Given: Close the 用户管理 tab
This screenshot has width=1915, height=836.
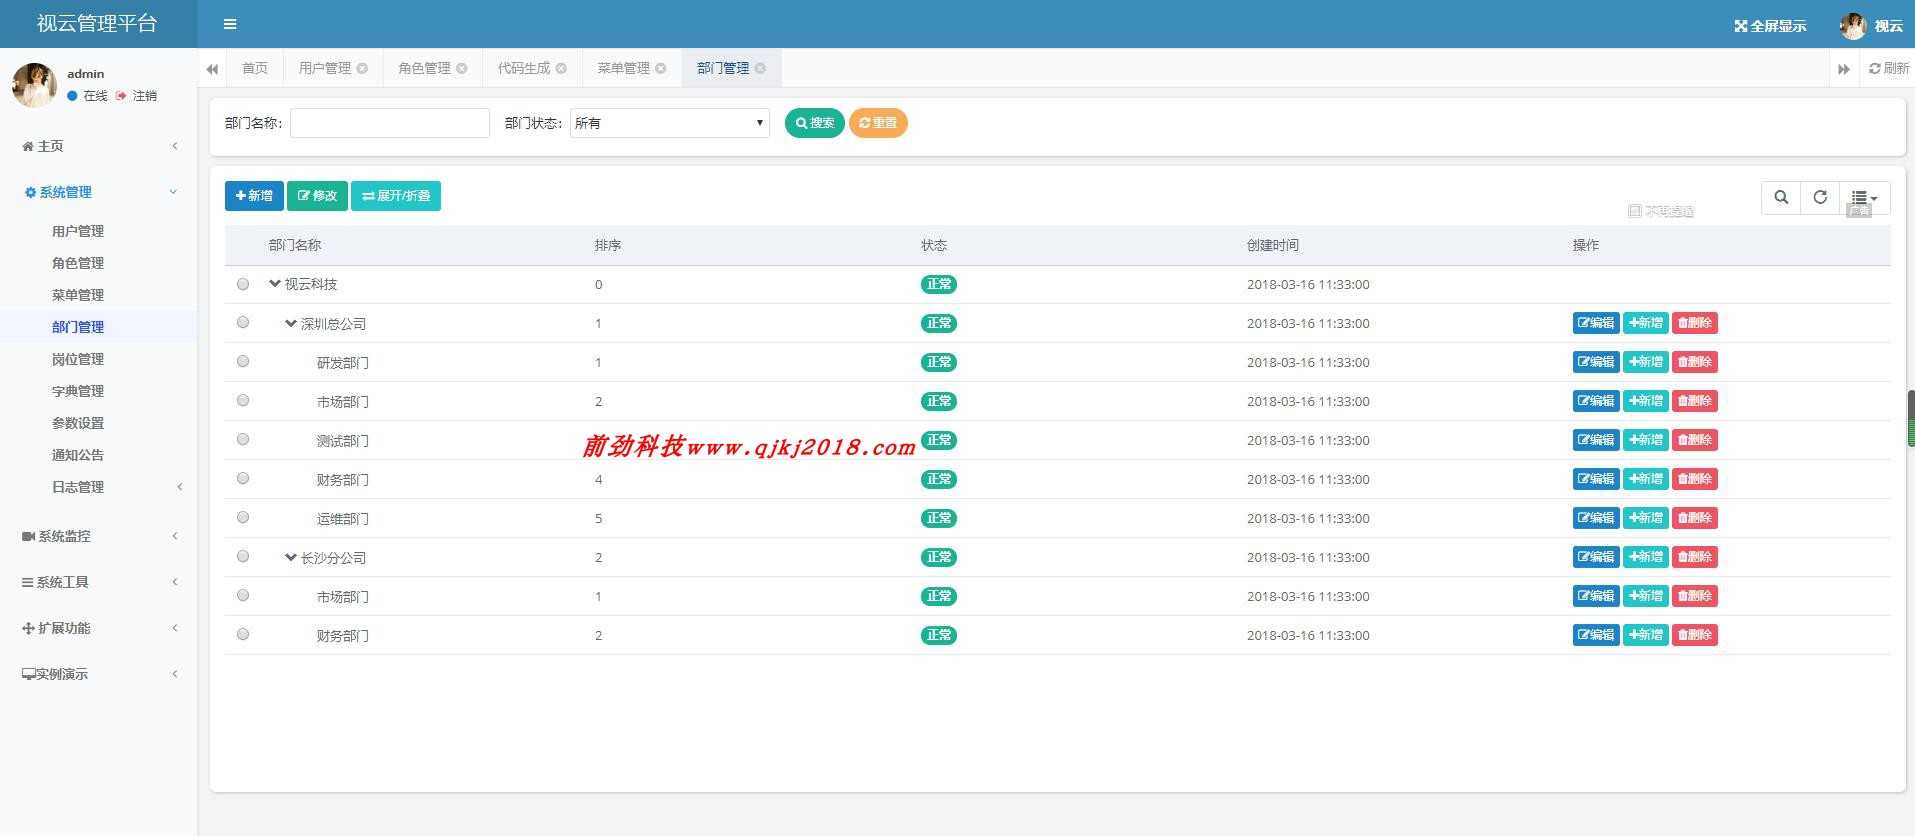Looking at the screenshot, I should click(362, 68).
